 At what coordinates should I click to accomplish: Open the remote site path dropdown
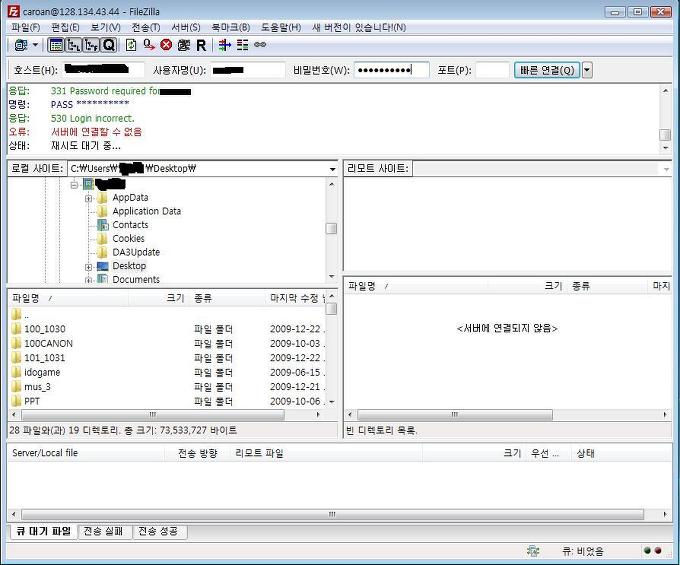click(666, 169)
